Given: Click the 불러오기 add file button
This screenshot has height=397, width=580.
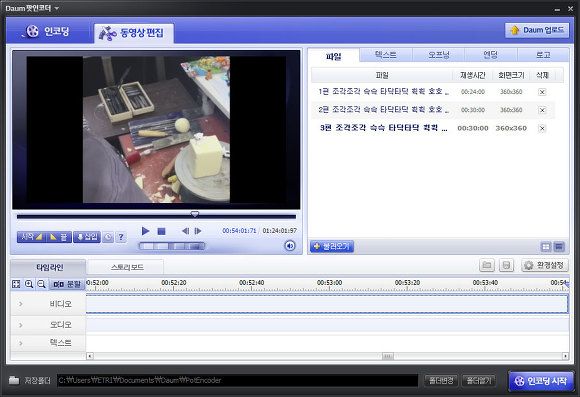Looking at the screenshot, I should coord(332,246).
